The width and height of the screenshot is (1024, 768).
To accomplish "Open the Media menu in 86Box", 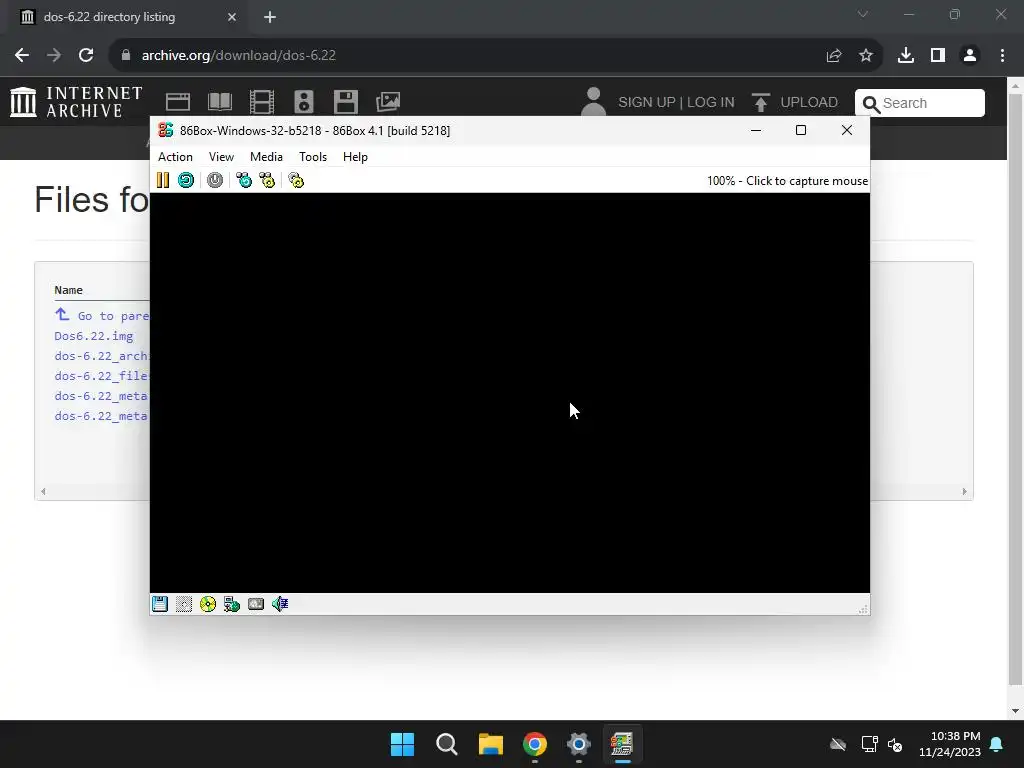I will 266,157.
